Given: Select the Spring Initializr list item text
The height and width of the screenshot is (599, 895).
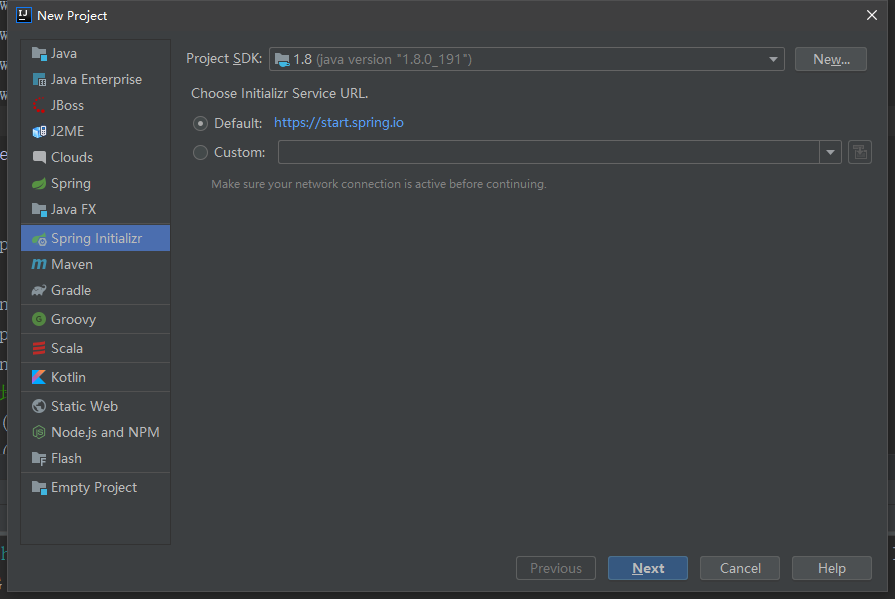Looking at the screenshot, I should click(x=96, y=239).
